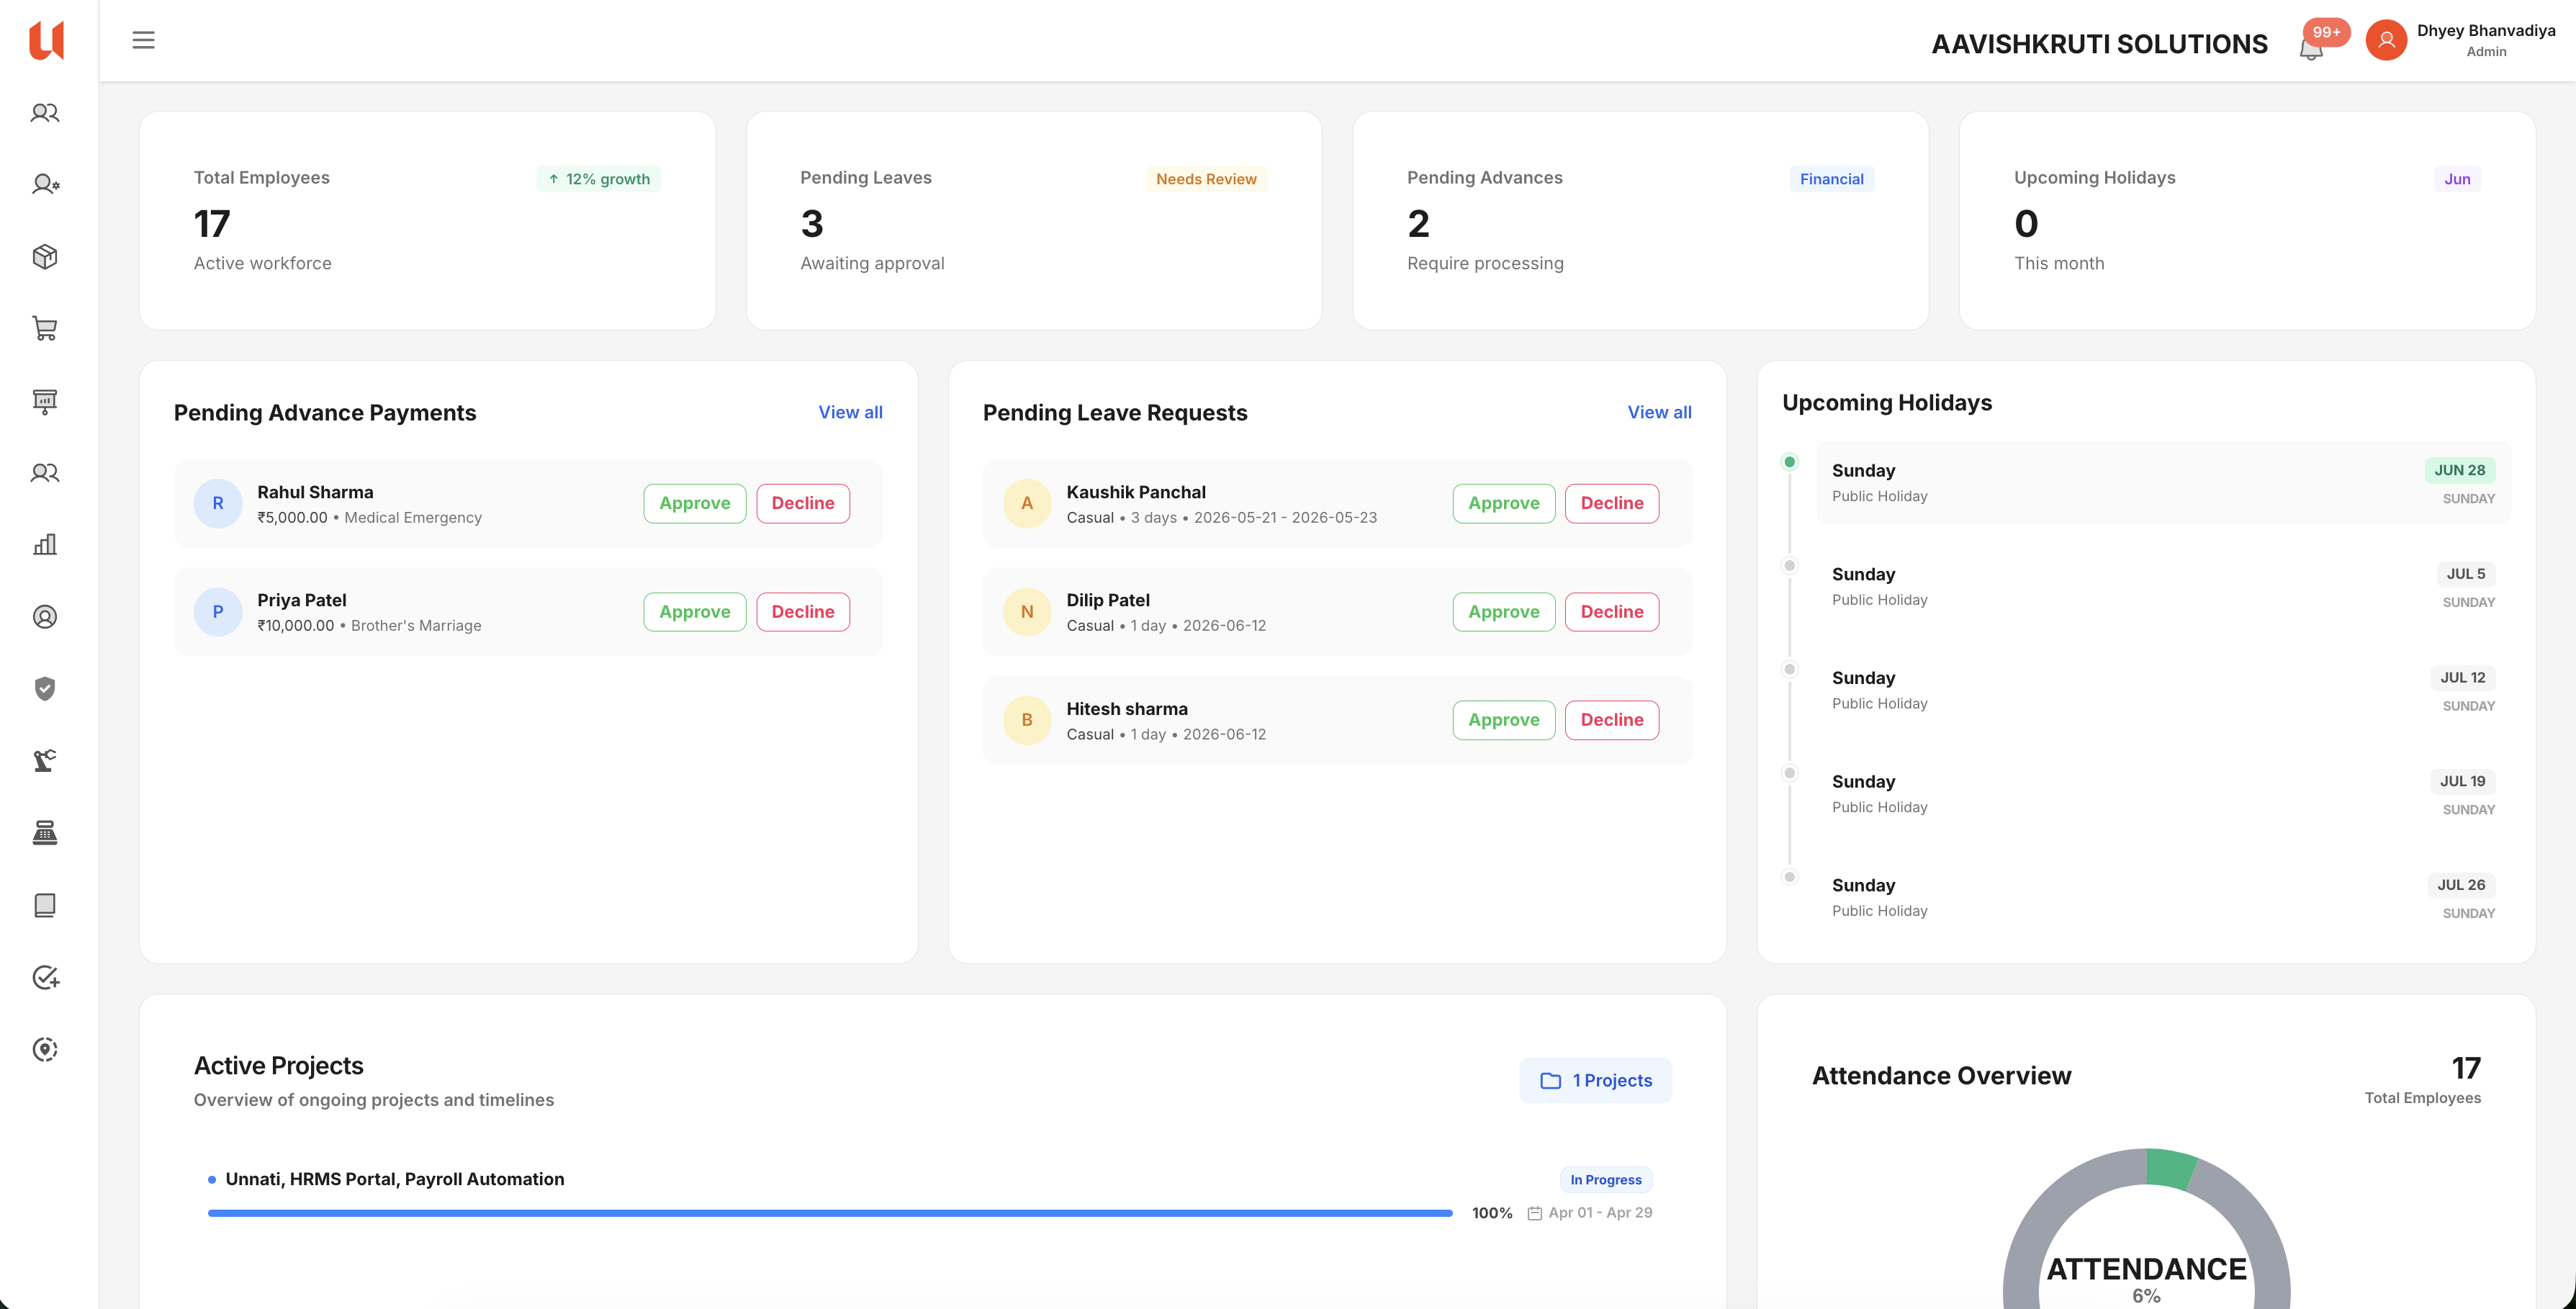This screenshot has height=1309, width=2576.
Task: Decline Dilip Patel's leave request
Action: 1612,611
